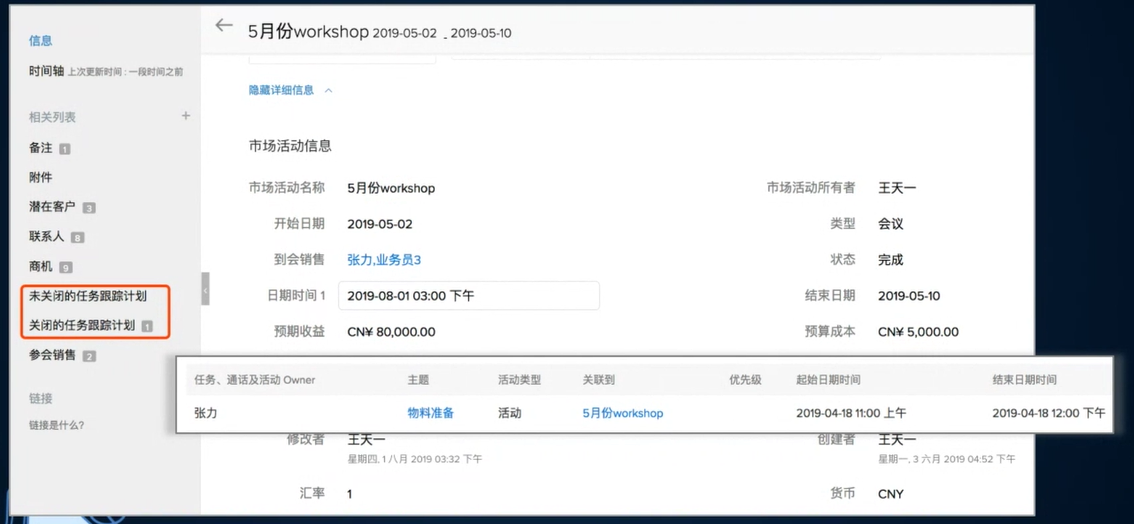Select 关闭的任务跟踪计划 list
1134x524 pixels.
pos(82,326)
